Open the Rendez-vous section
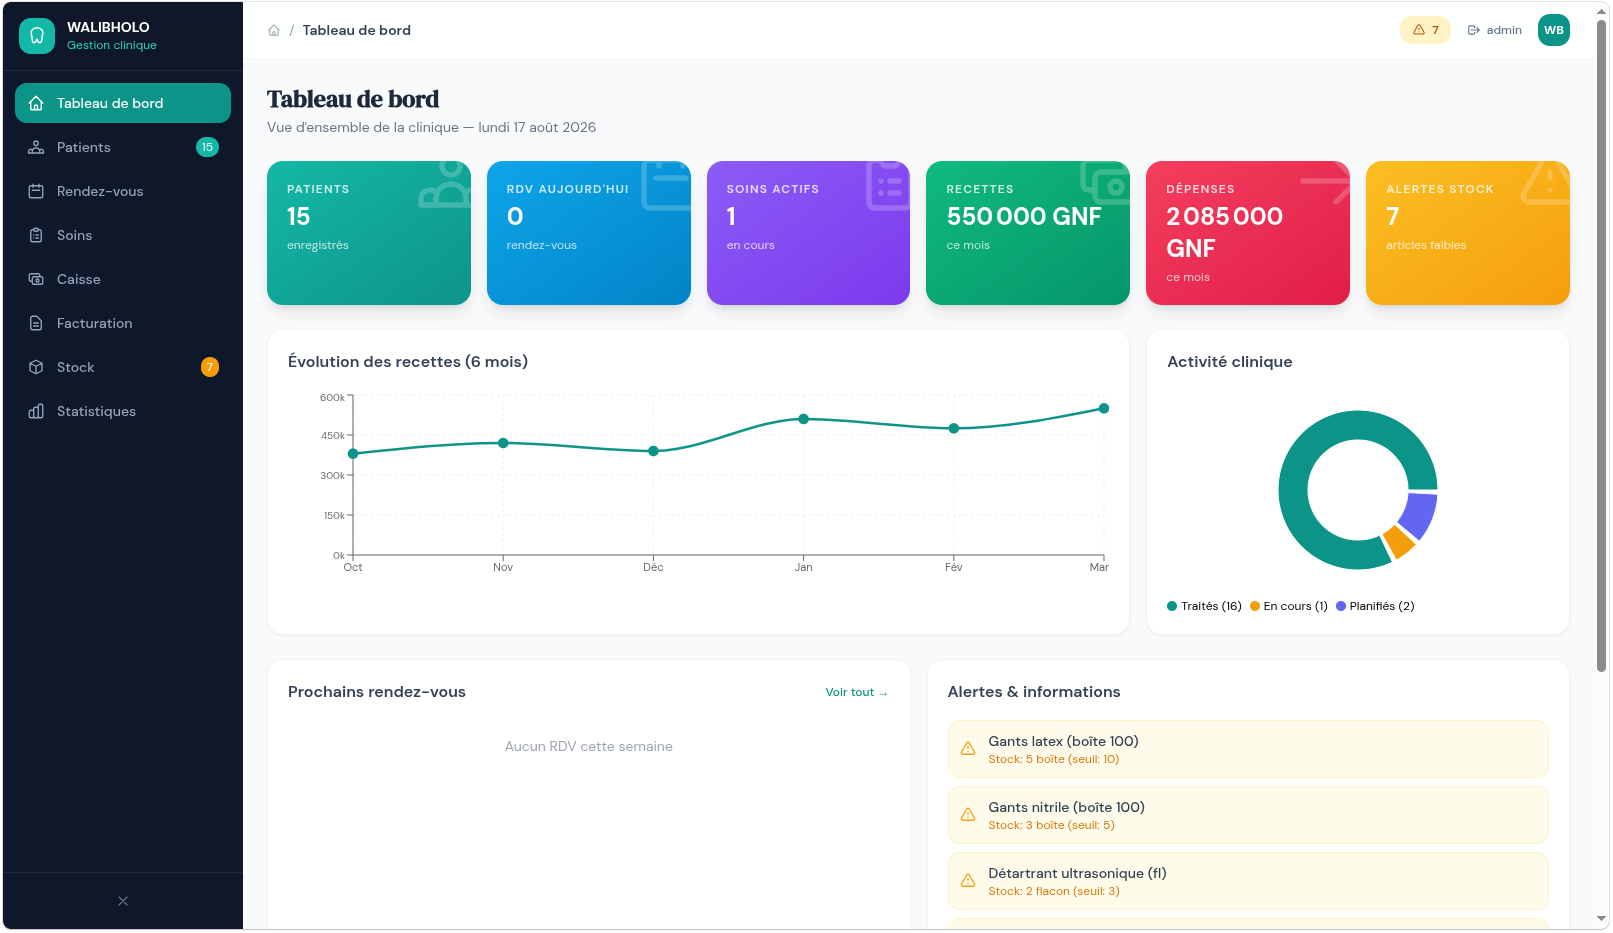This screenshot has width=1613, height=933. (x=123, y=191)
